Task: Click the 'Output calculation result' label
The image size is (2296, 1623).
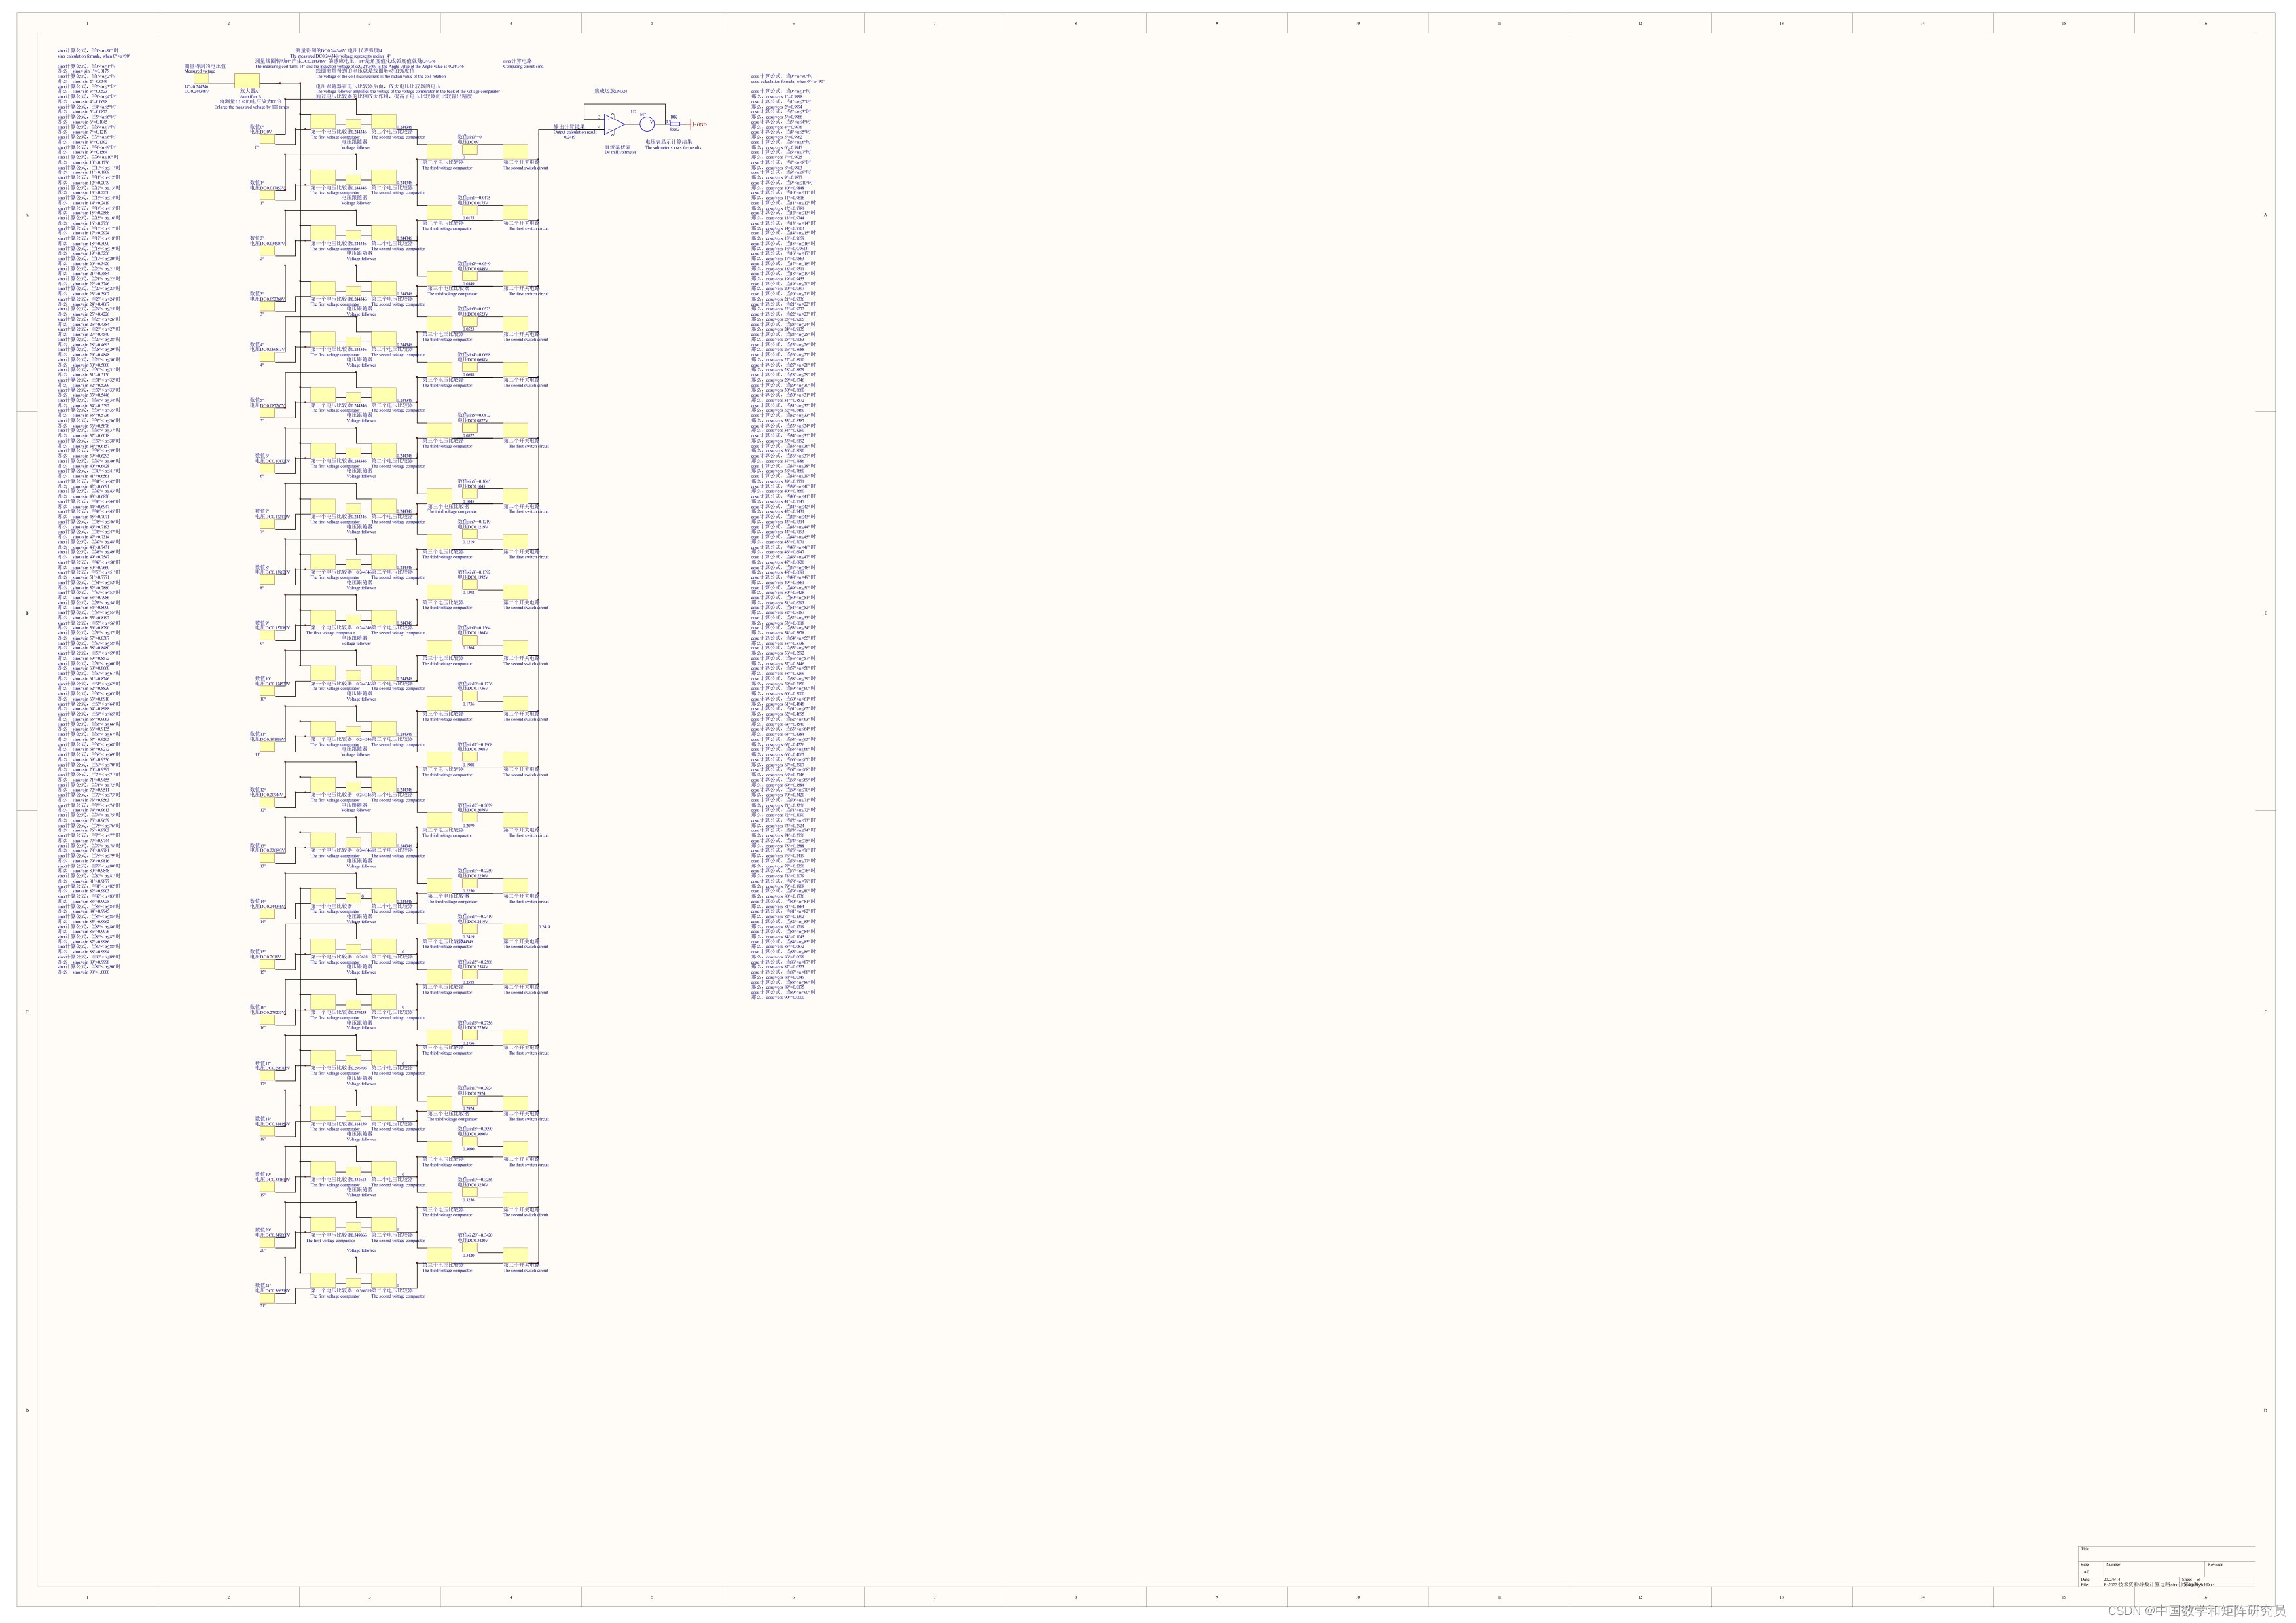Action: point(574,131)
